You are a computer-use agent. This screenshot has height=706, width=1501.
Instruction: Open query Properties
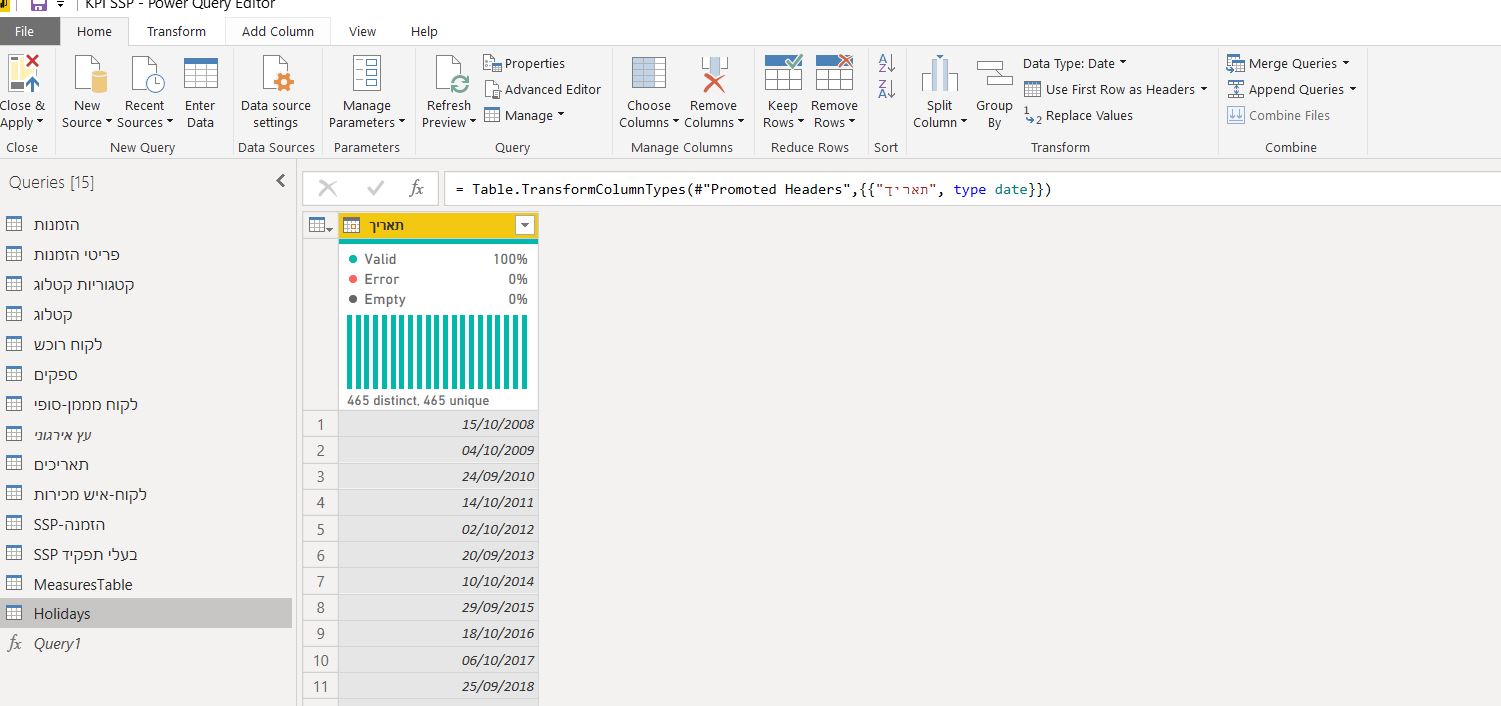(x=525, y=63)
